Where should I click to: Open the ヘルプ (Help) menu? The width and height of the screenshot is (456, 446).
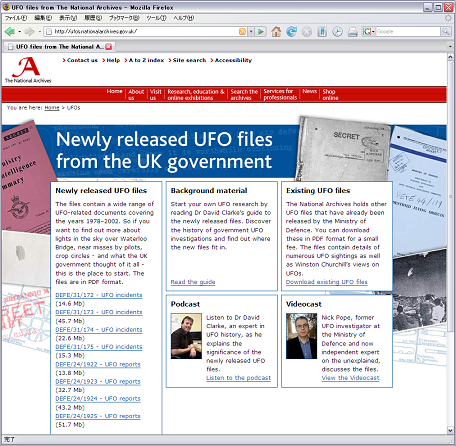184,18
